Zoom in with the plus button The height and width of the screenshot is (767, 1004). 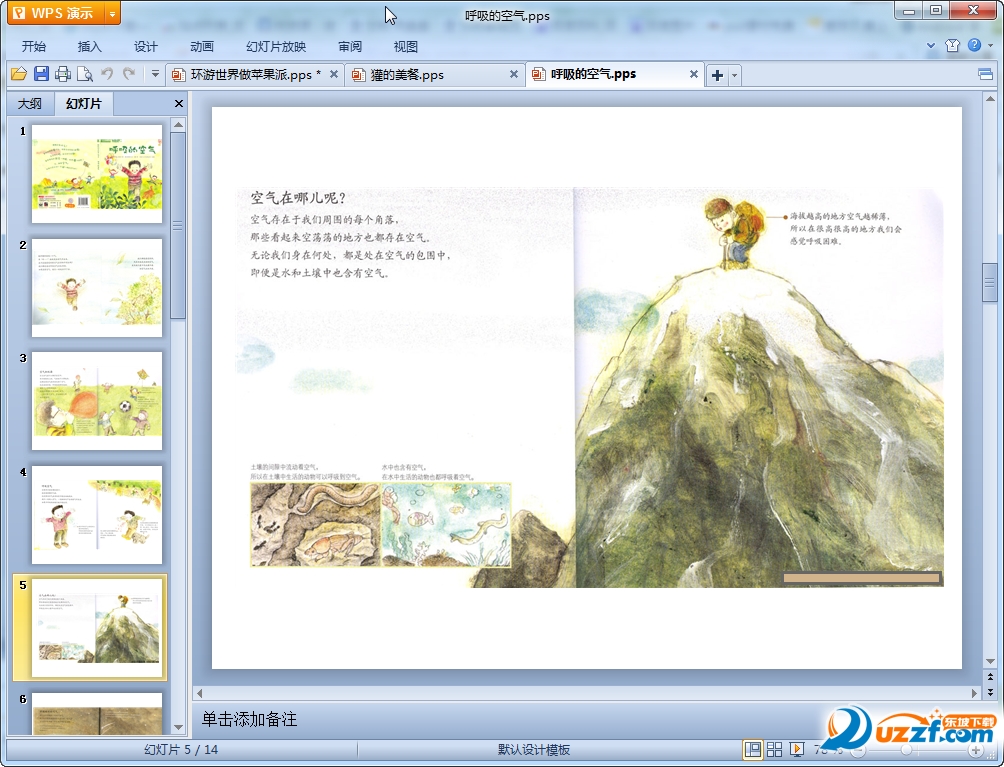coord(975,750)
